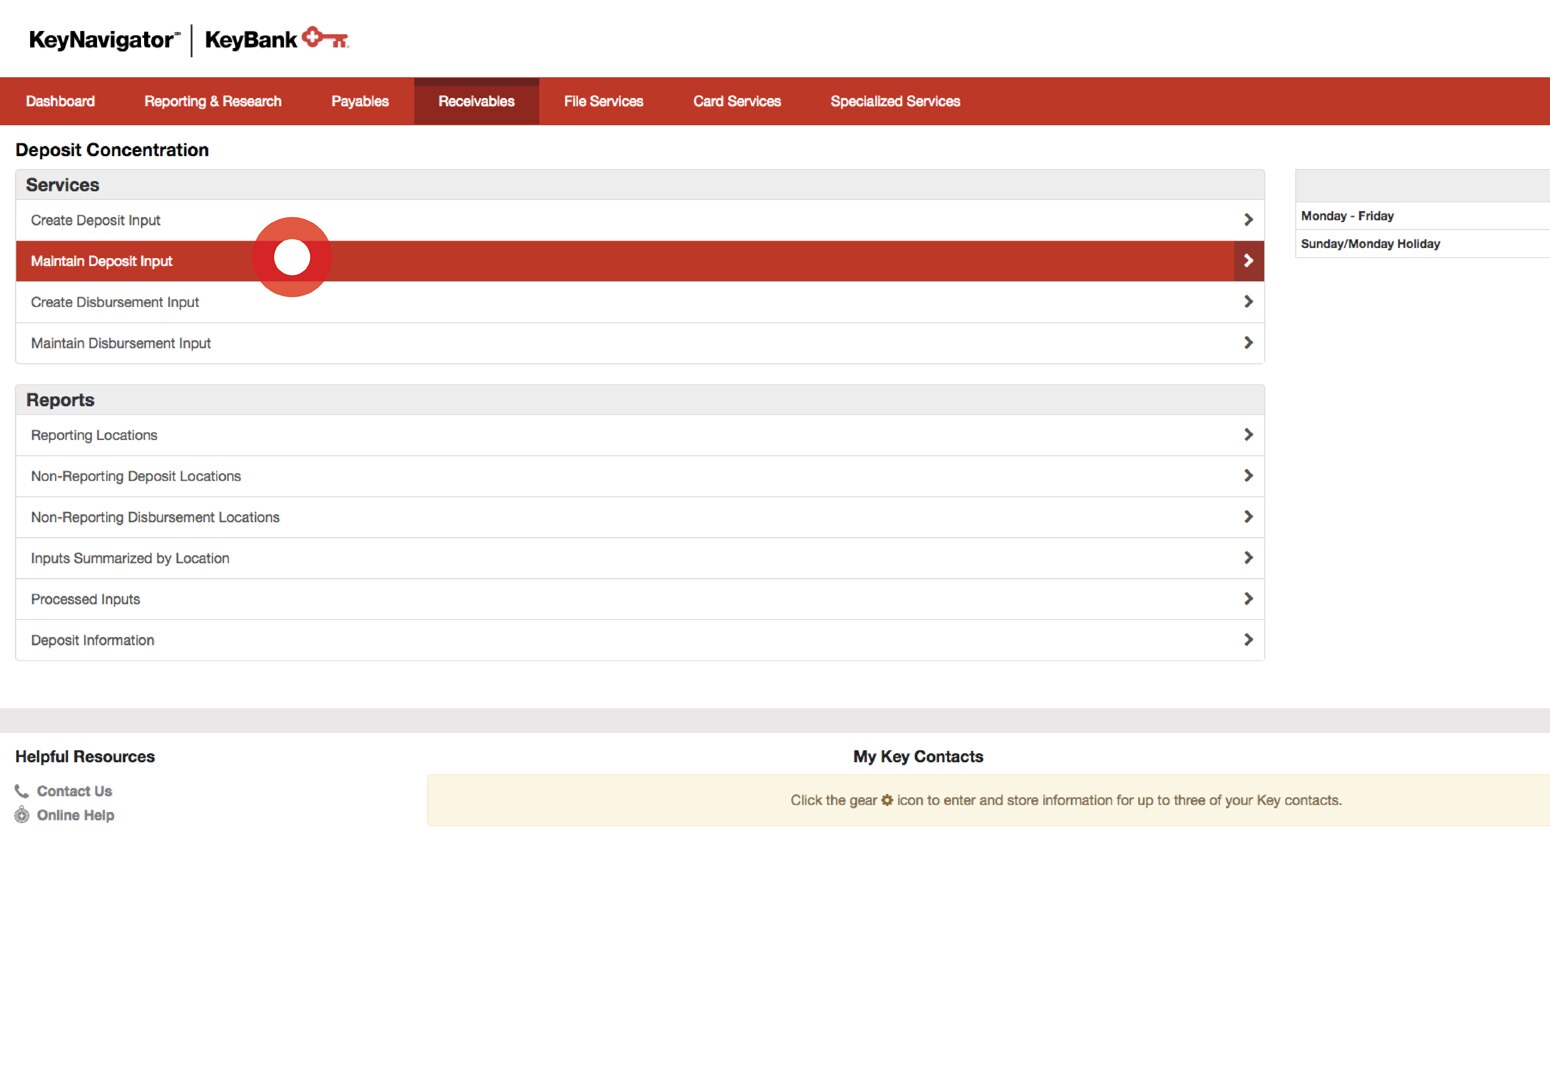The width and height of the screenshot is (1550, 1087).
Task: Open Create Disbursement Input service
Action: tap(115, 301)
